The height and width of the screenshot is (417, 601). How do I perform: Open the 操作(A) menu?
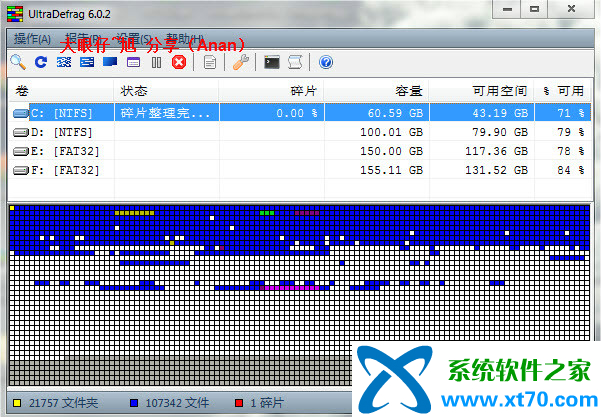coord(32,39)
